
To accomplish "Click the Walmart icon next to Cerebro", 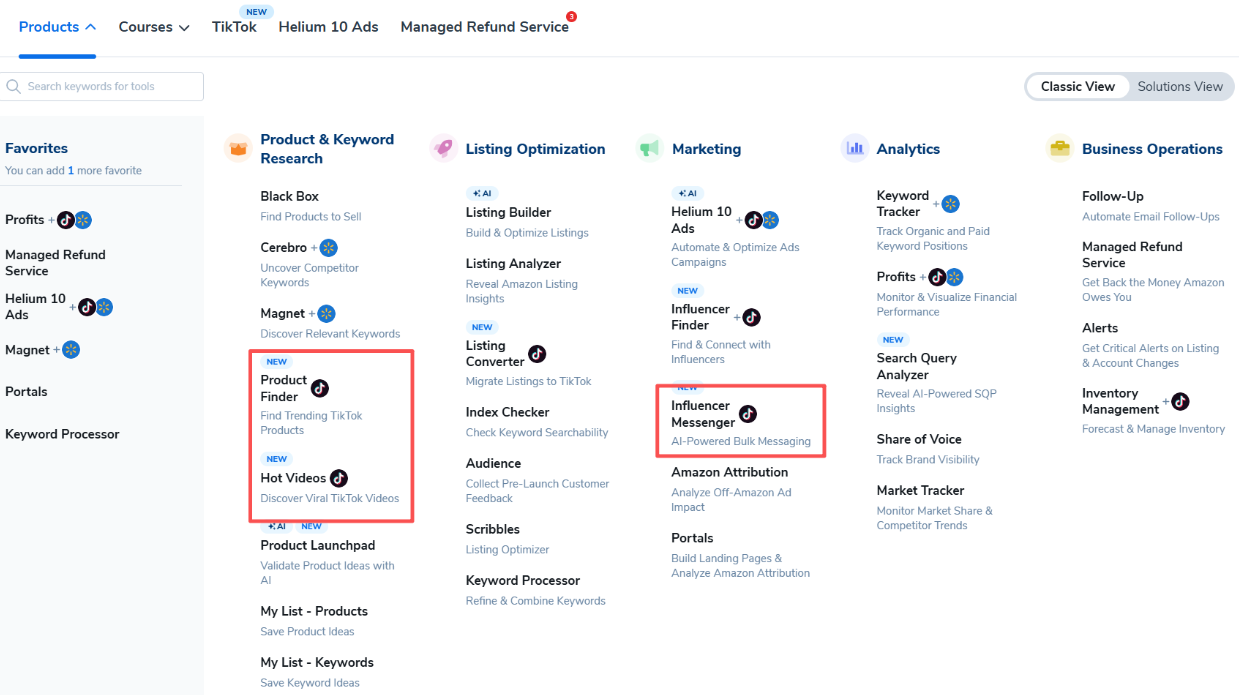I will pyautogui.click(x=328, y=247).
